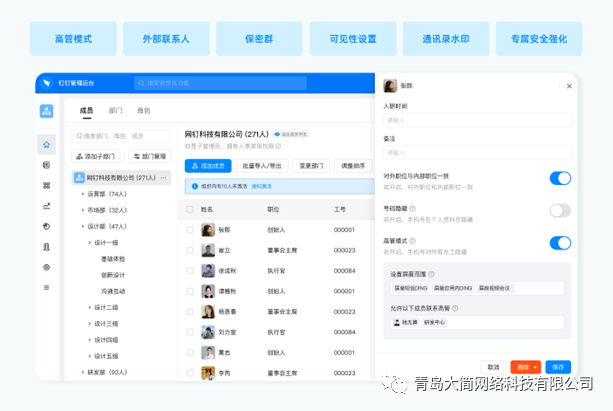Click 张熙's avatar in the member table

[x=208, y=230]
